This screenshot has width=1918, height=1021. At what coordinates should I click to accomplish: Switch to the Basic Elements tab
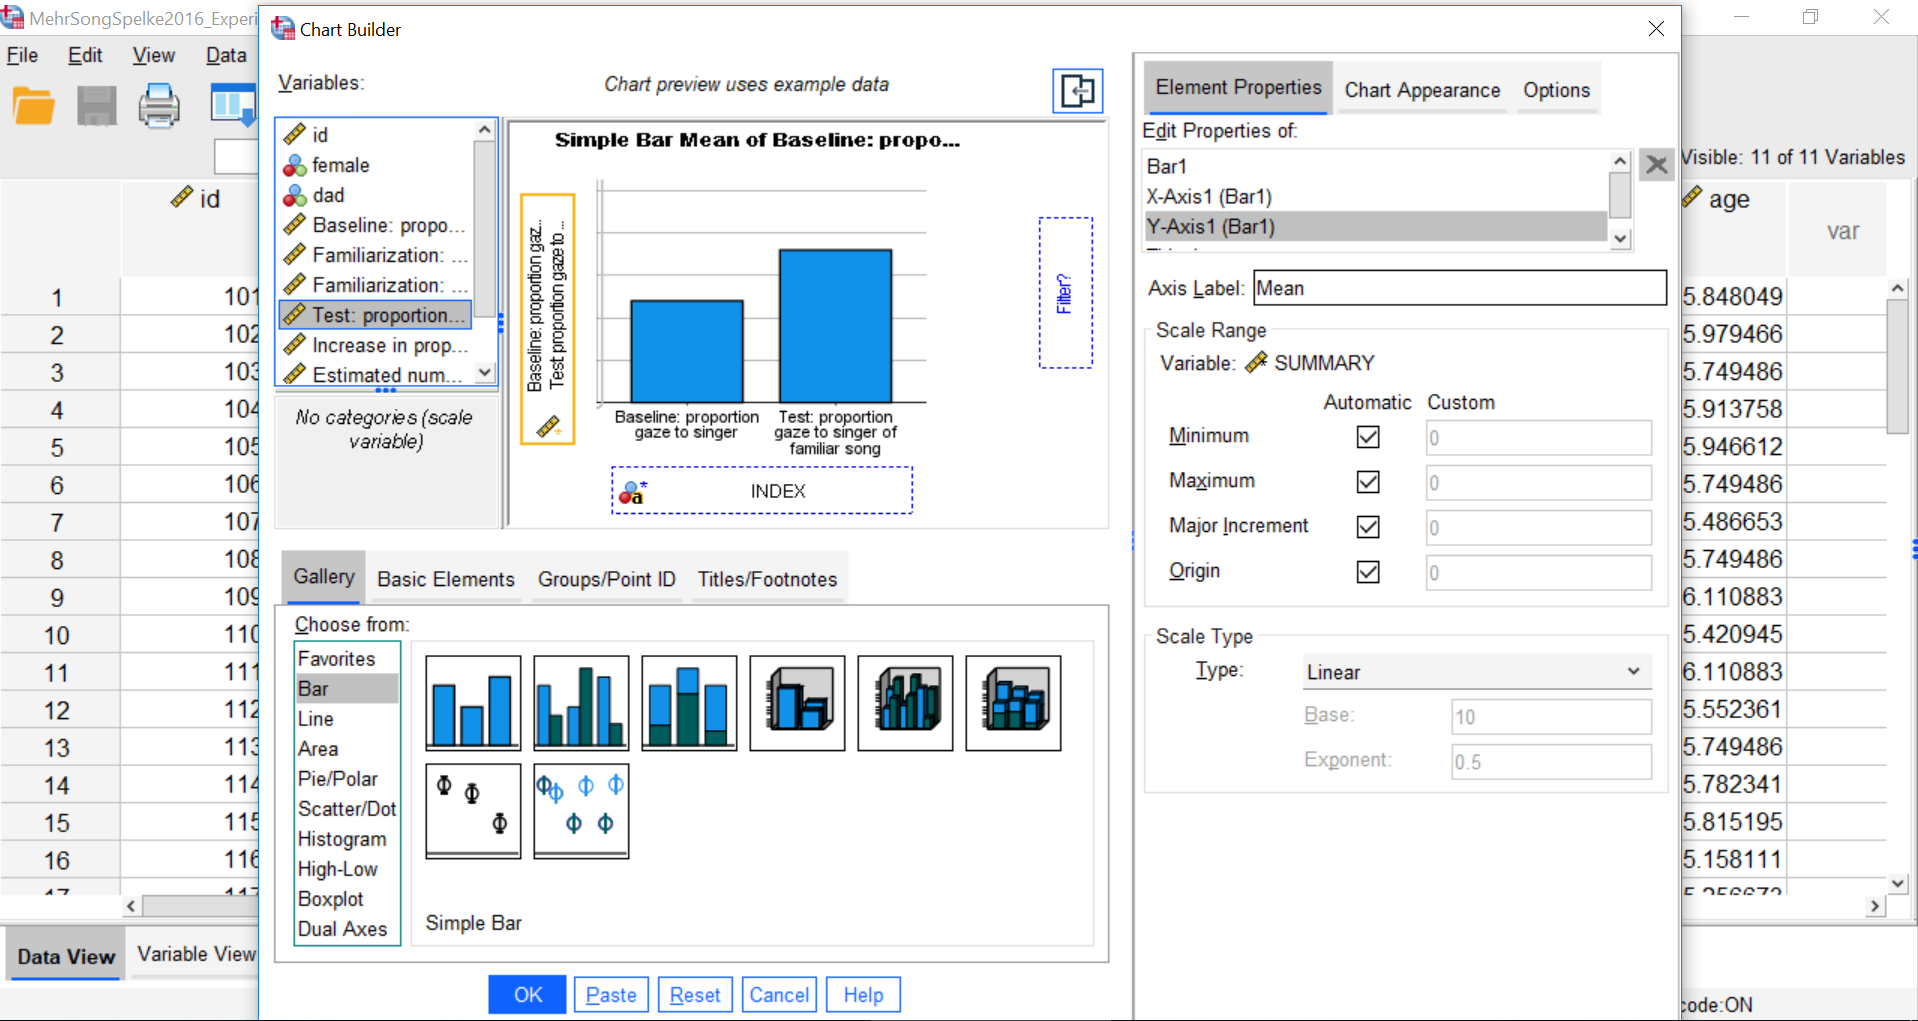coord(446,579)
